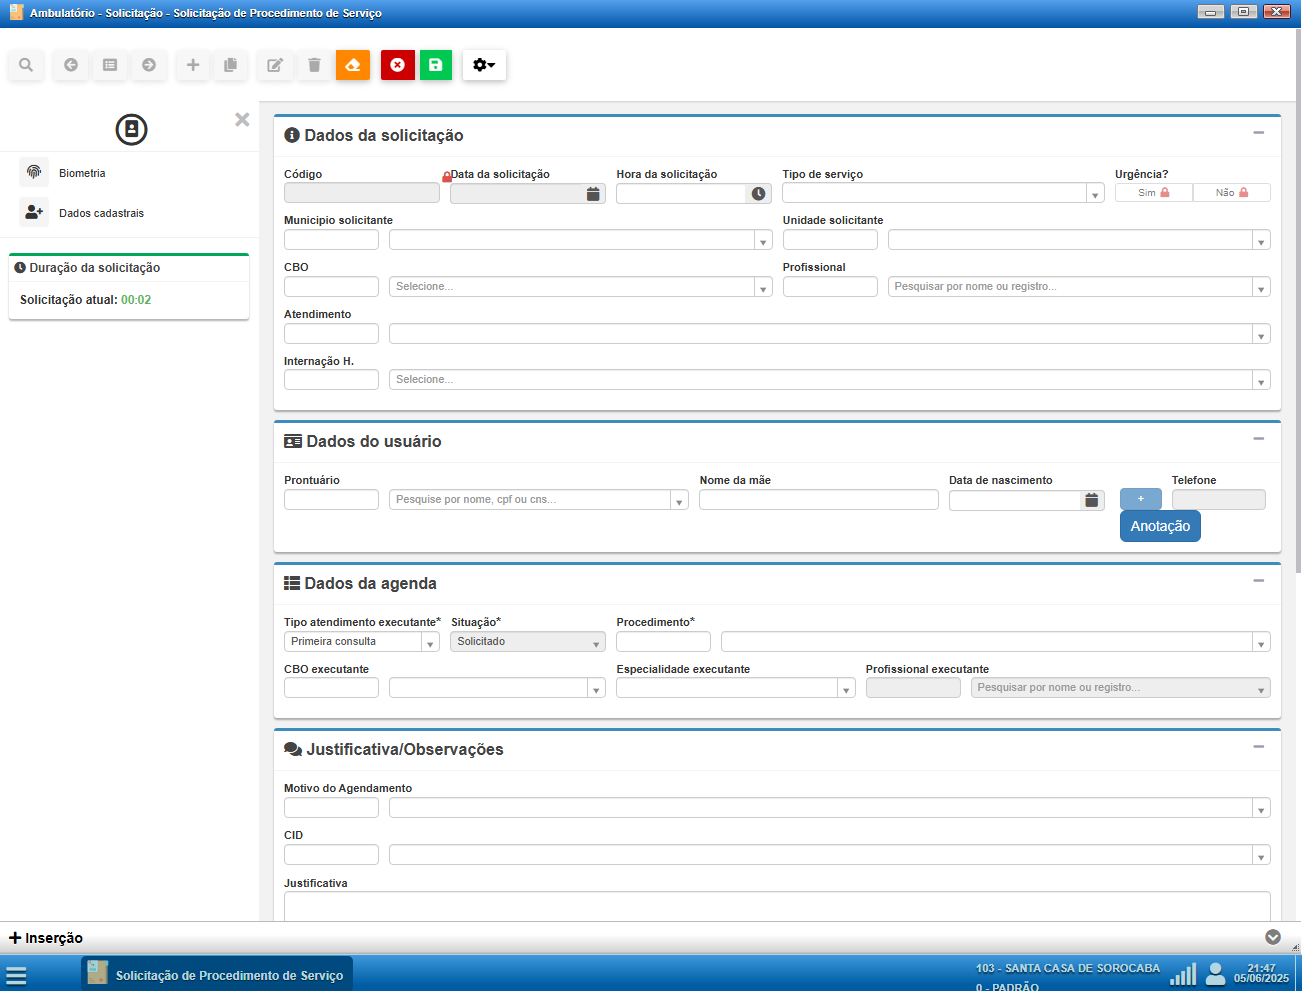This screenshot has width=1302, height=991.
Task: Click the red cancel icon in toolbar
Action: pos(397,65)
